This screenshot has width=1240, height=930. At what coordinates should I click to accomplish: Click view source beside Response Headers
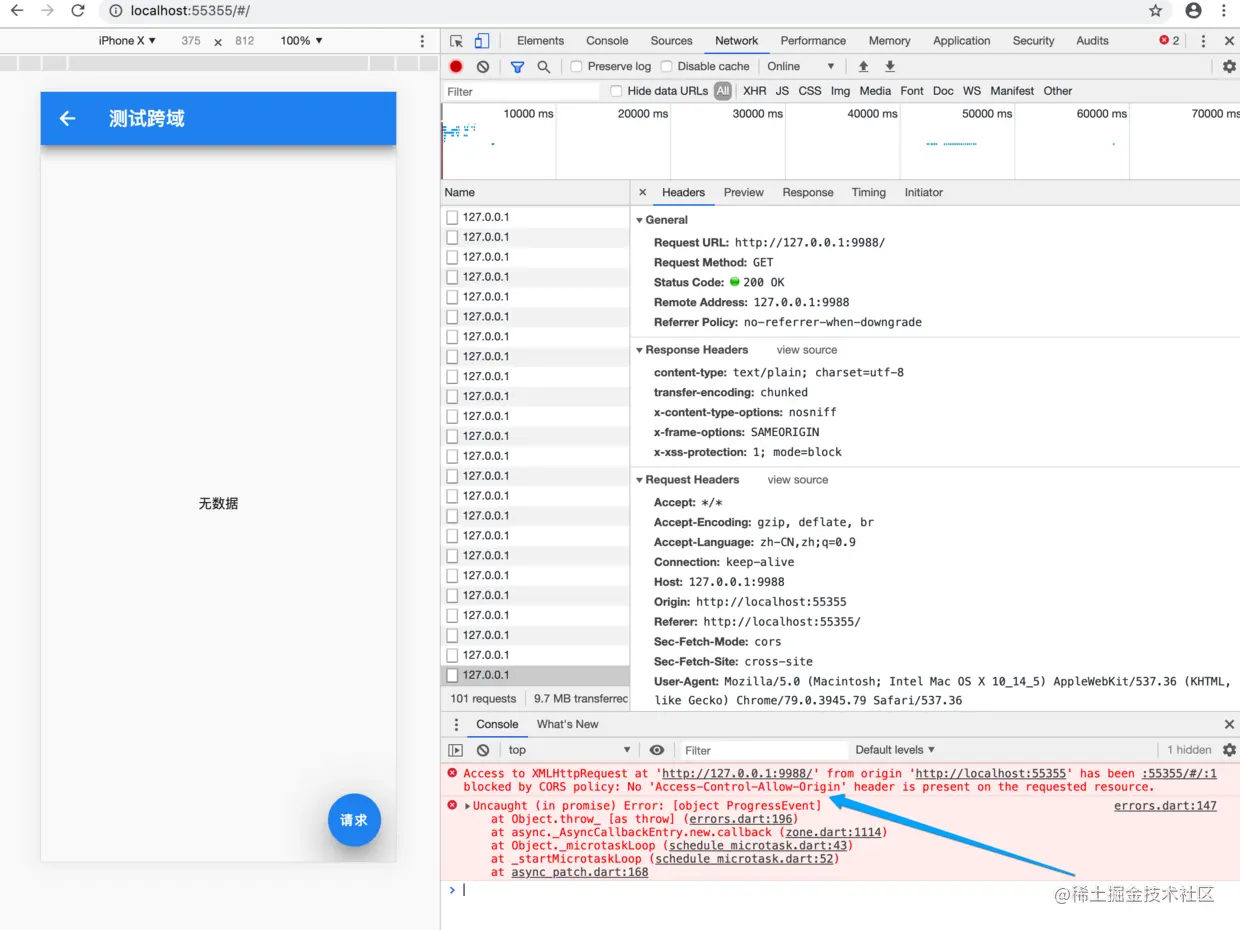pos(807,350)
